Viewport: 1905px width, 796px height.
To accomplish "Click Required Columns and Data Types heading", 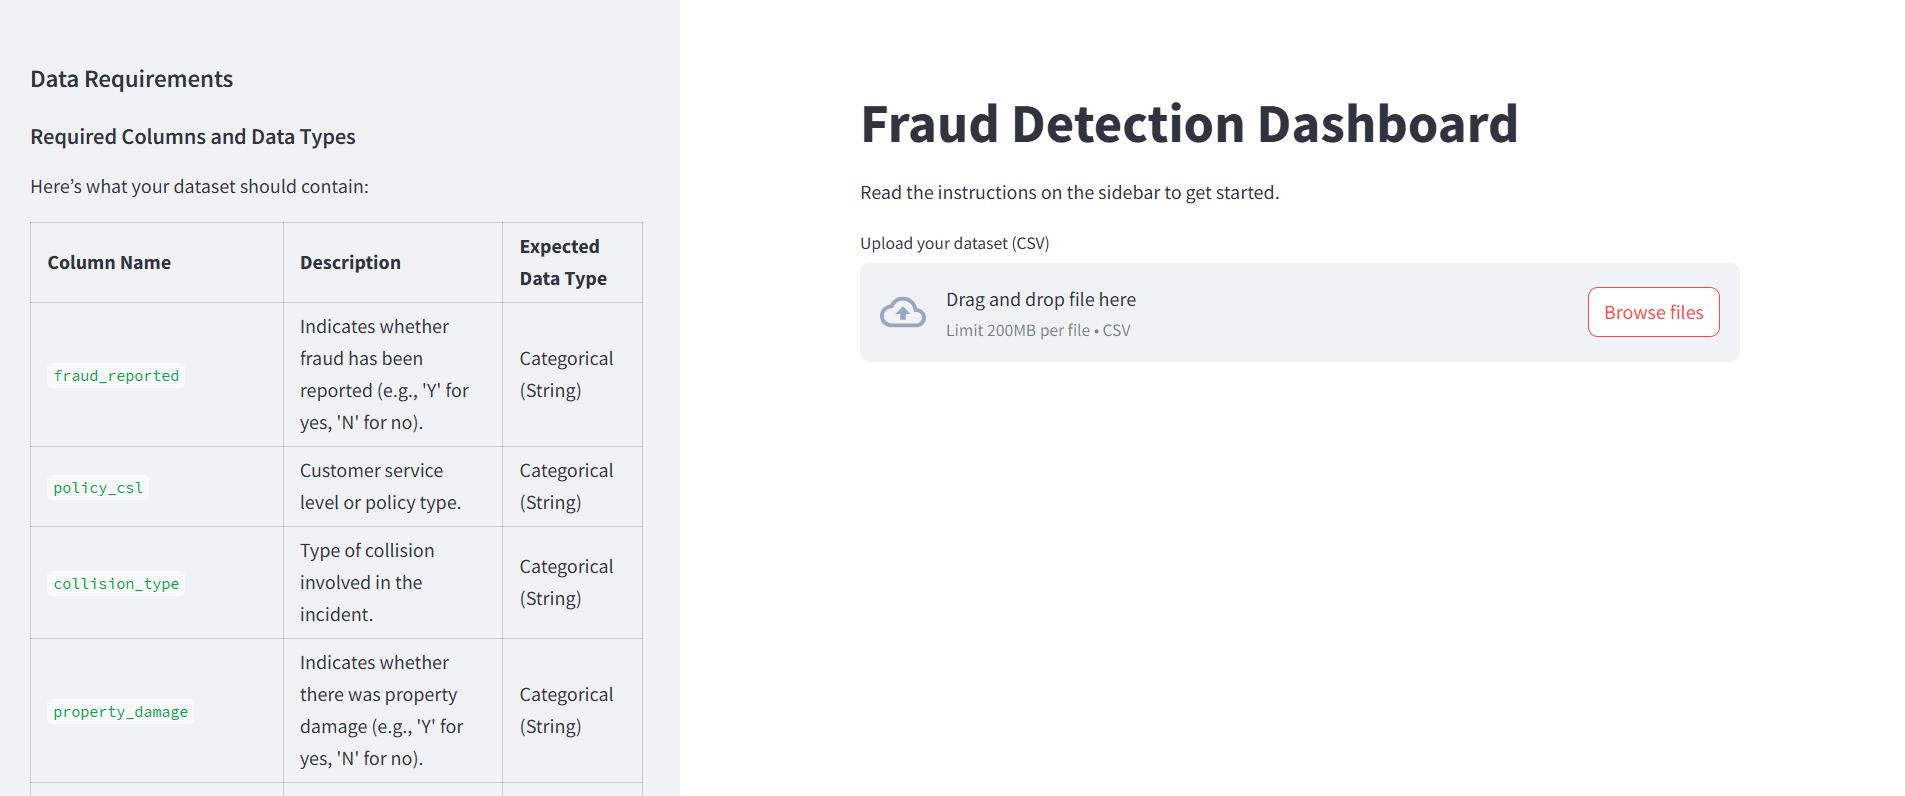I will point(193,137).
